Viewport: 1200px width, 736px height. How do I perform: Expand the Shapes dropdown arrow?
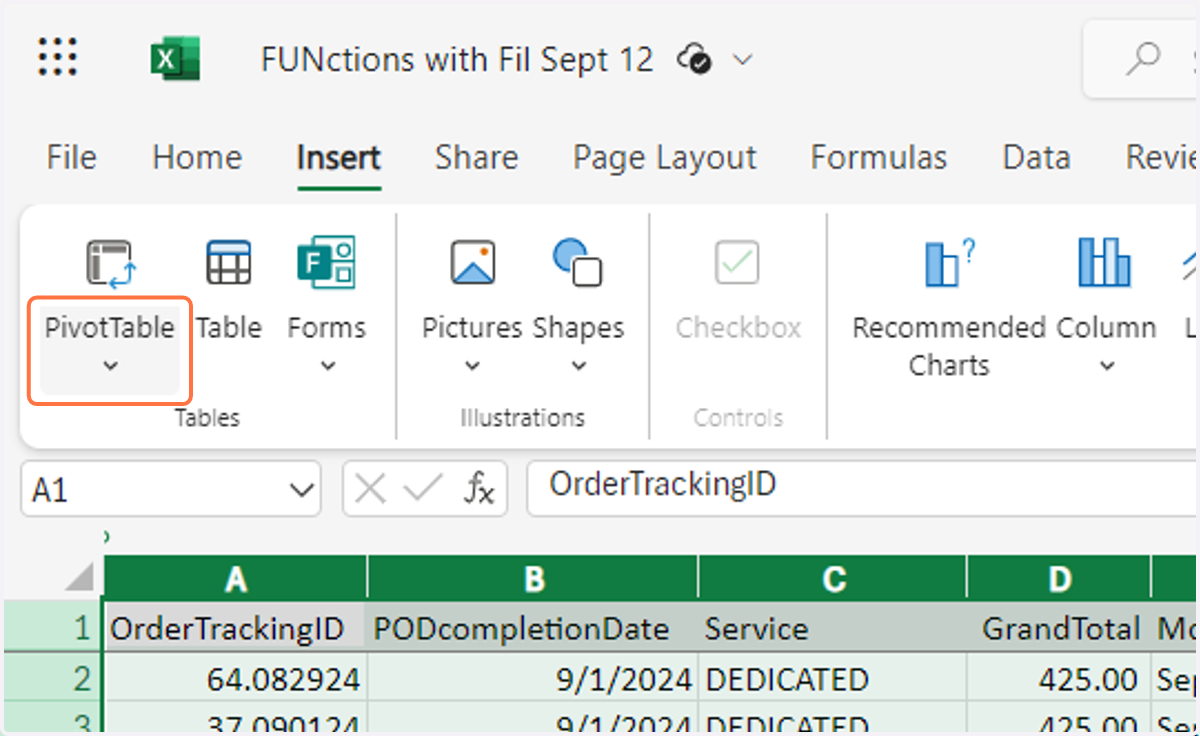(578, 366)
